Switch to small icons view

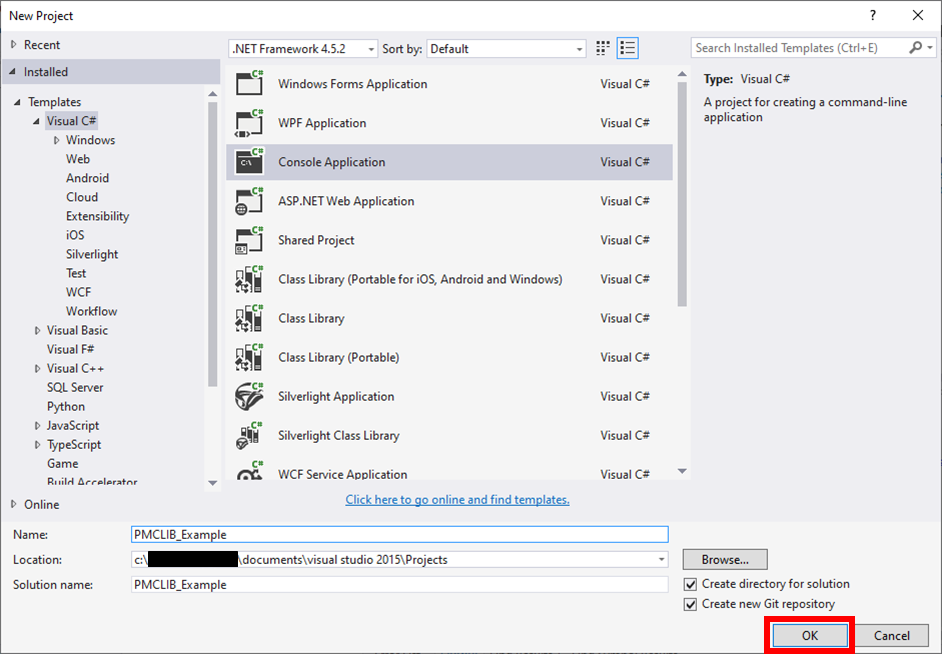pos(602,47)
